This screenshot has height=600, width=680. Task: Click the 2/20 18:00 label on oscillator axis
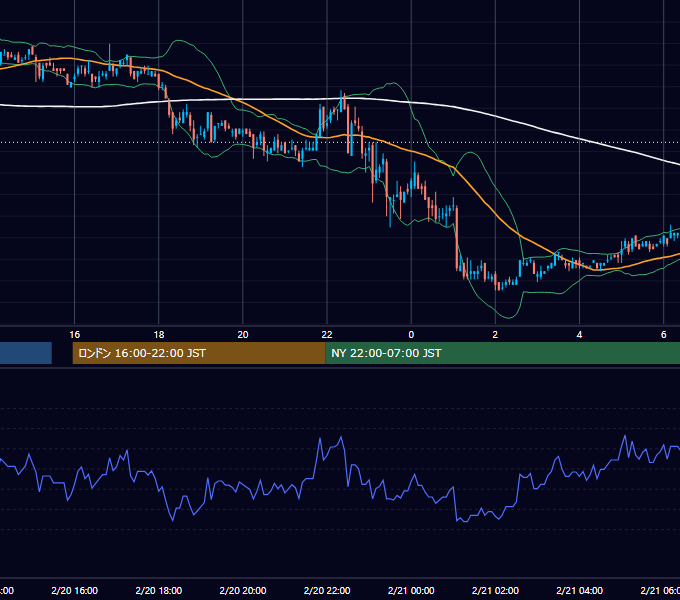(x=159, y=590)
